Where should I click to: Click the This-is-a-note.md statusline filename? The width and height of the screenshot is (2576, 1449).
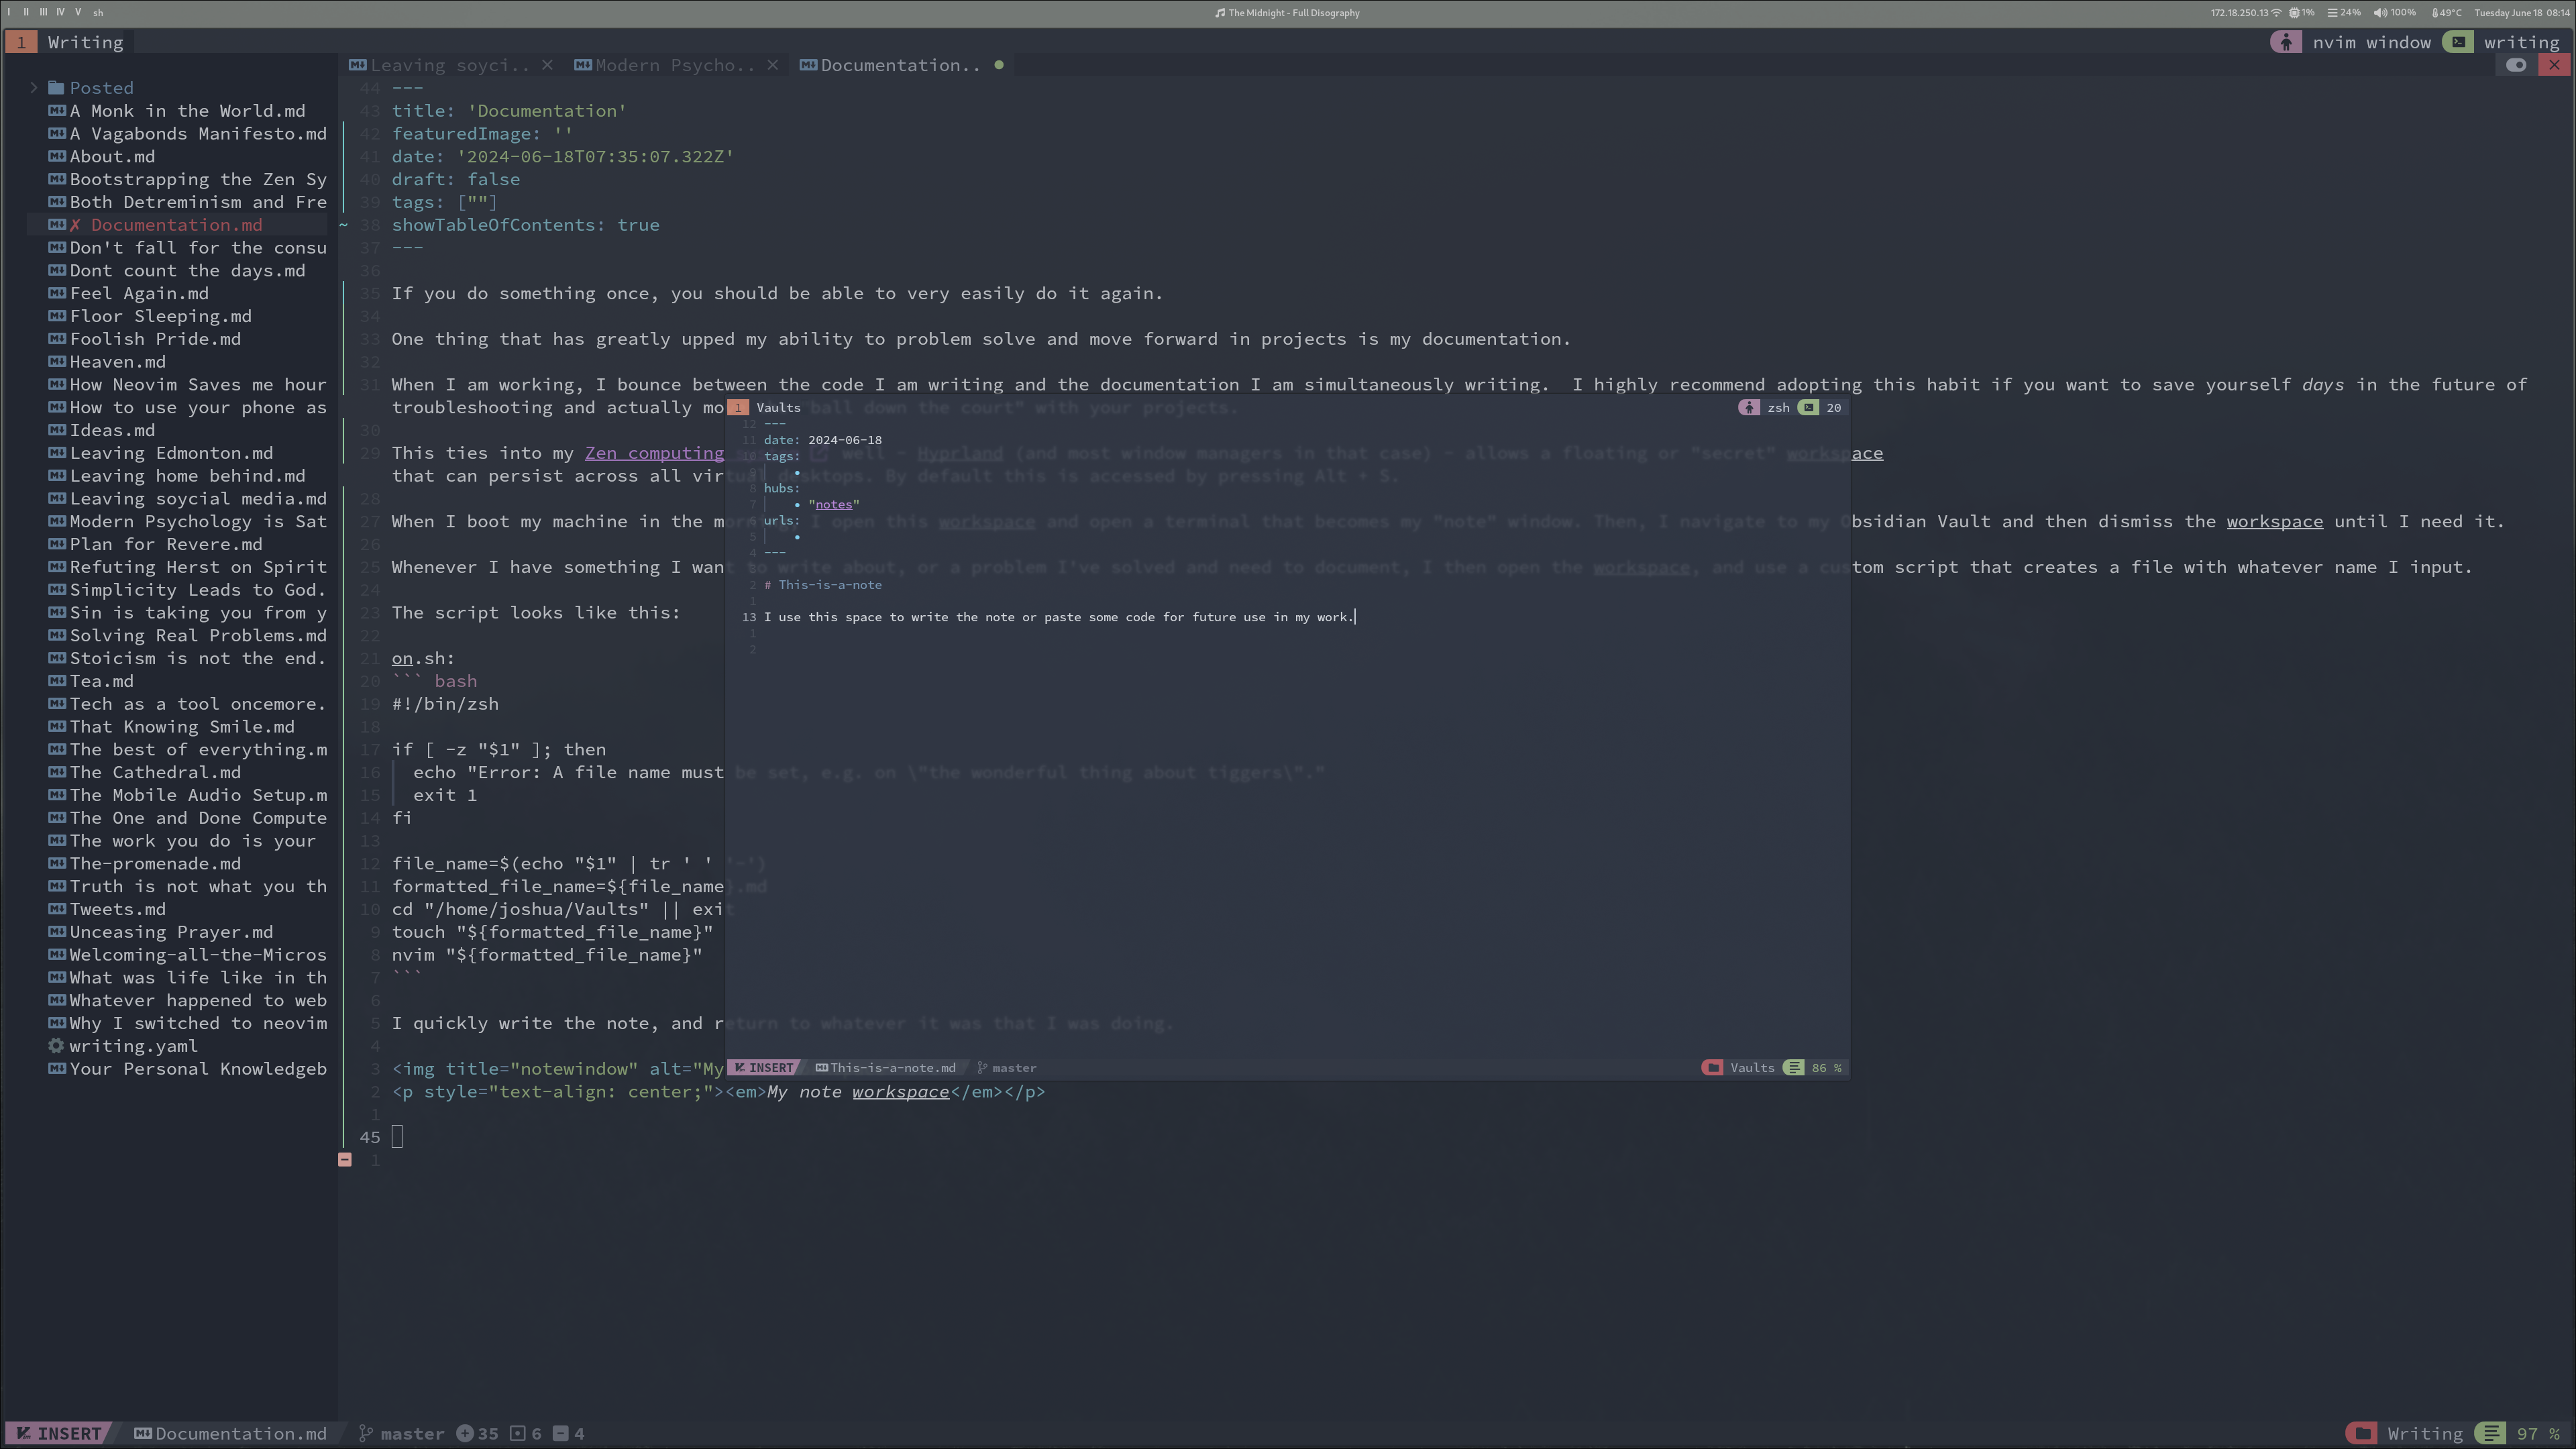pos(892,1068)
